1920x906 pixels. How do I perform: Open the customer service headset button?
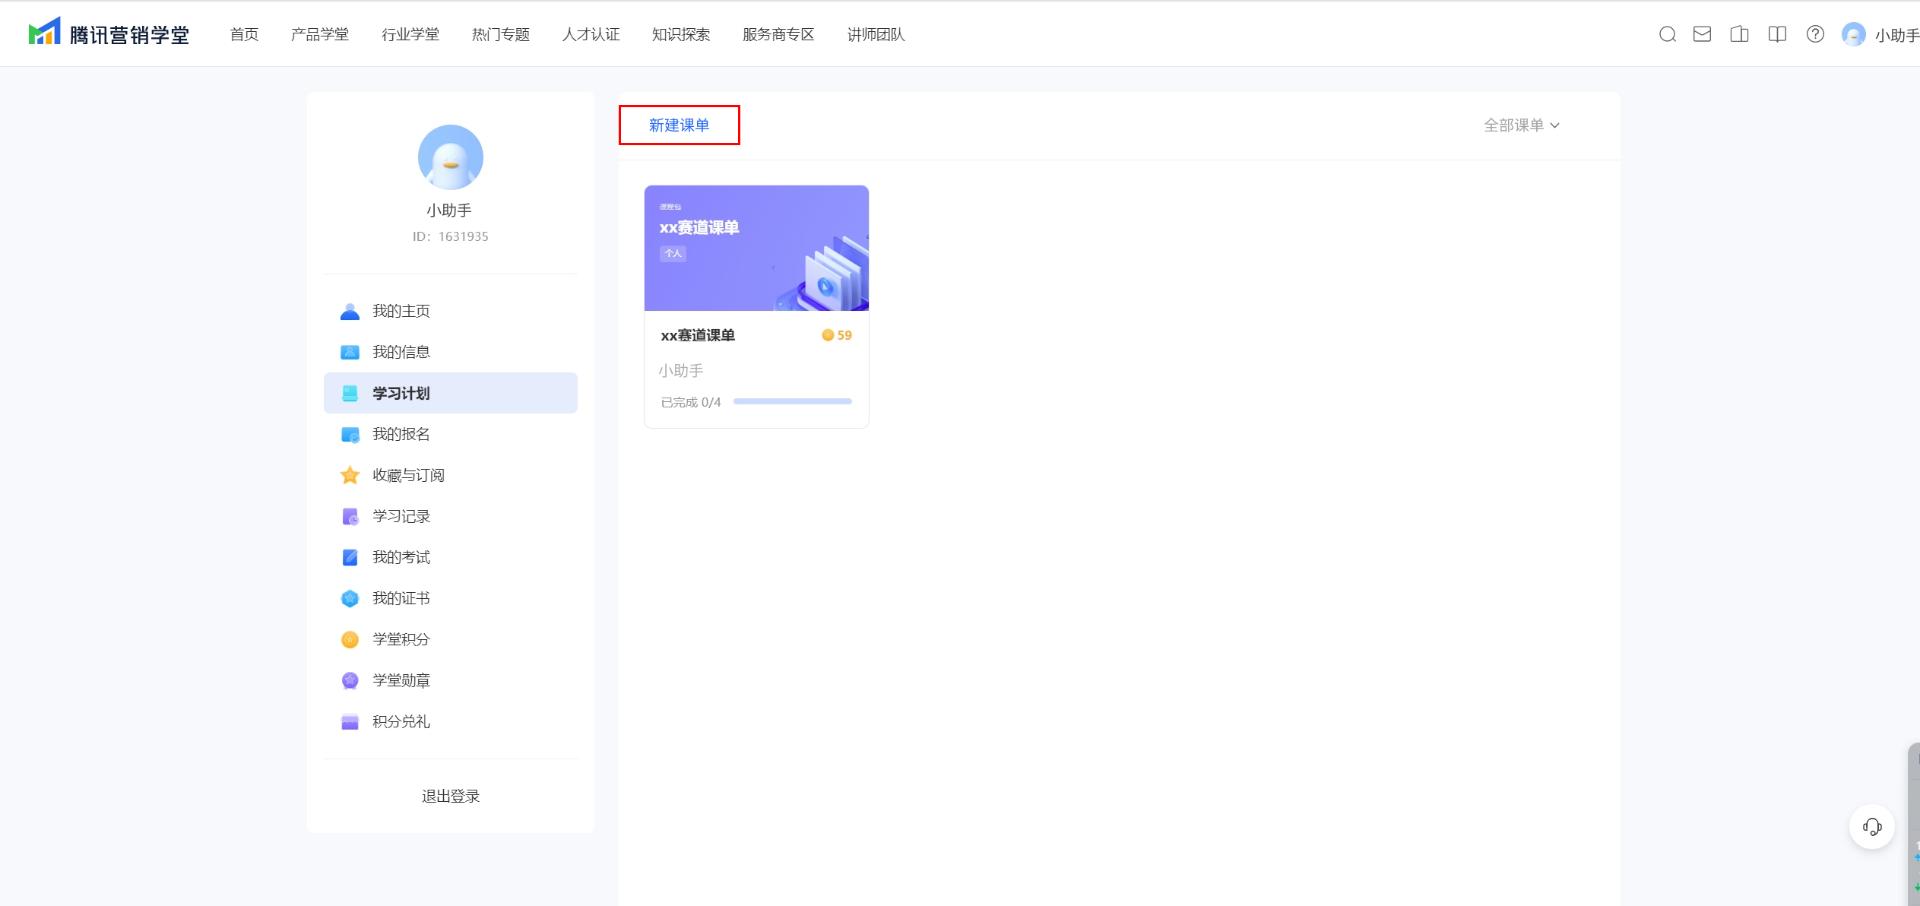tap(1872, 827)
